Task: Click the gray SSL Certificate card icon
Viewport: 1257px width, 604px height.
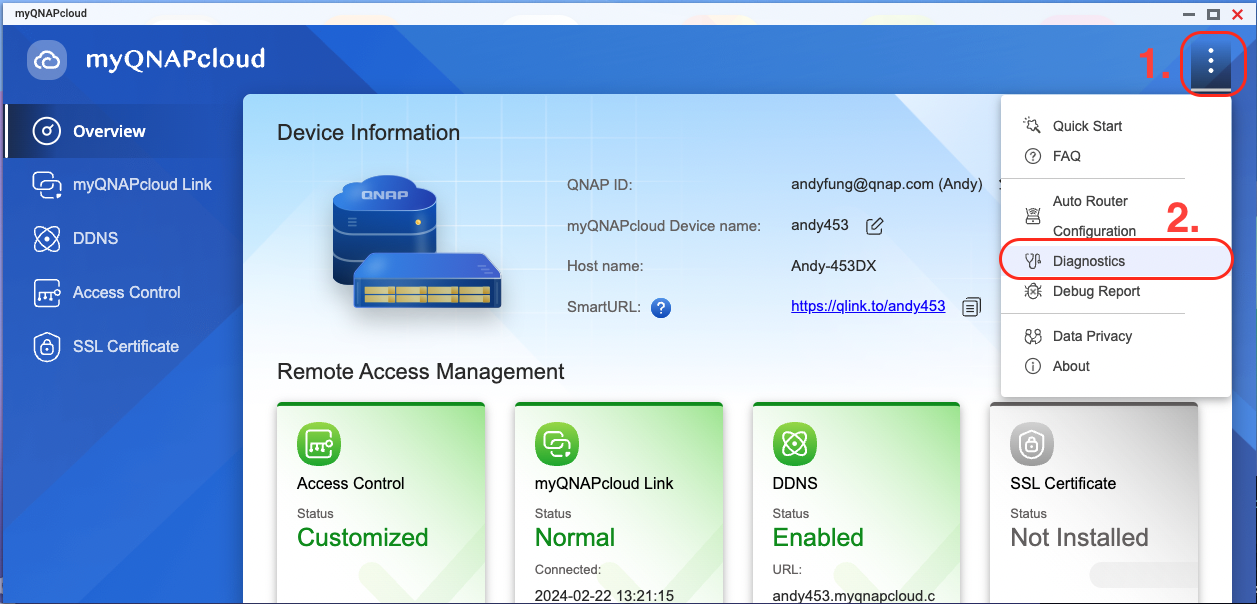Action: coord(1032,444)
